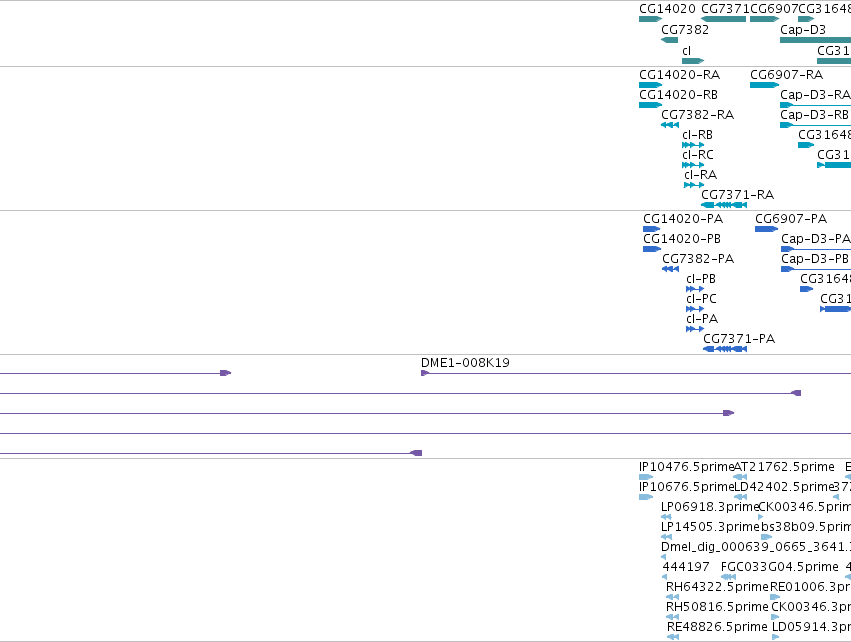This screenshot has height=642, width=851.
Task: Click the cl-RA transcript label
Action: [701, 175]
